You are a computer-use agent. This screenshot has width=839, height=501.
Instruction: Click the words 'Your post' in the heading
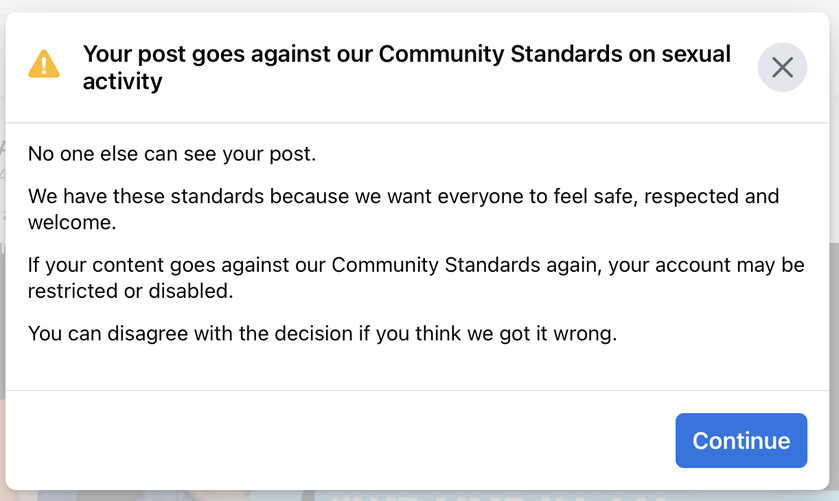pyautogui.click(x=134, y=55)
